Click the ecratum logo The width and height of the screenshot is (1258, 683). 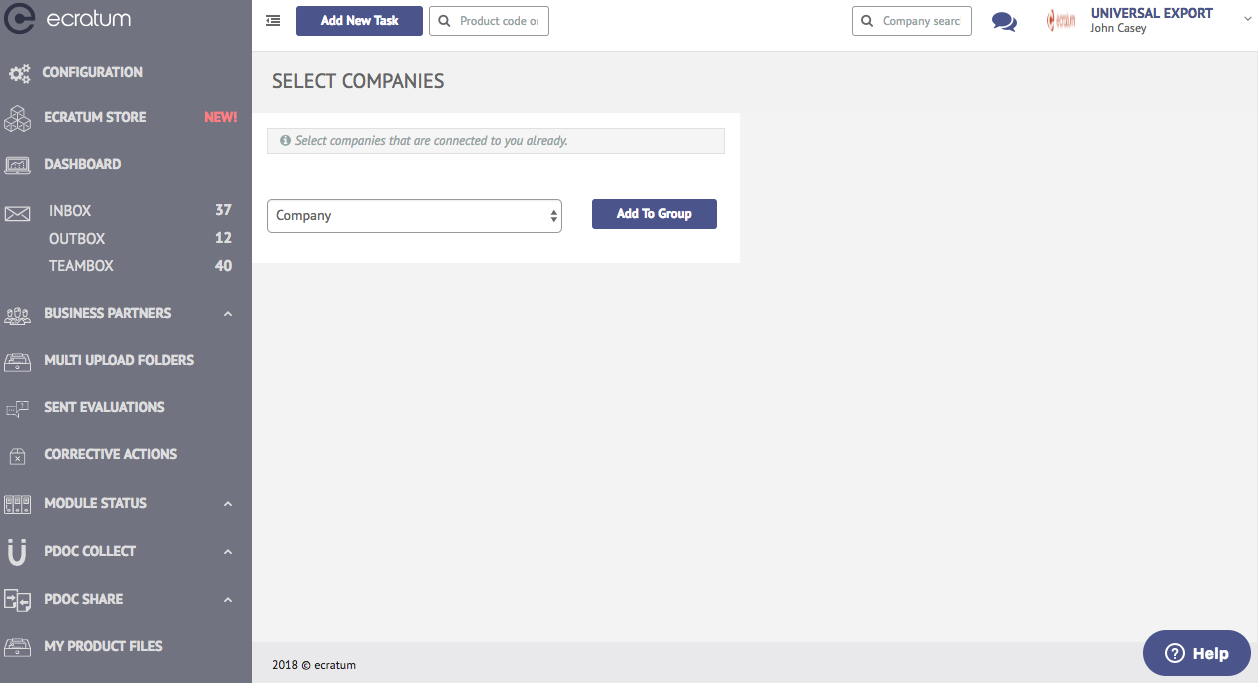68,19
